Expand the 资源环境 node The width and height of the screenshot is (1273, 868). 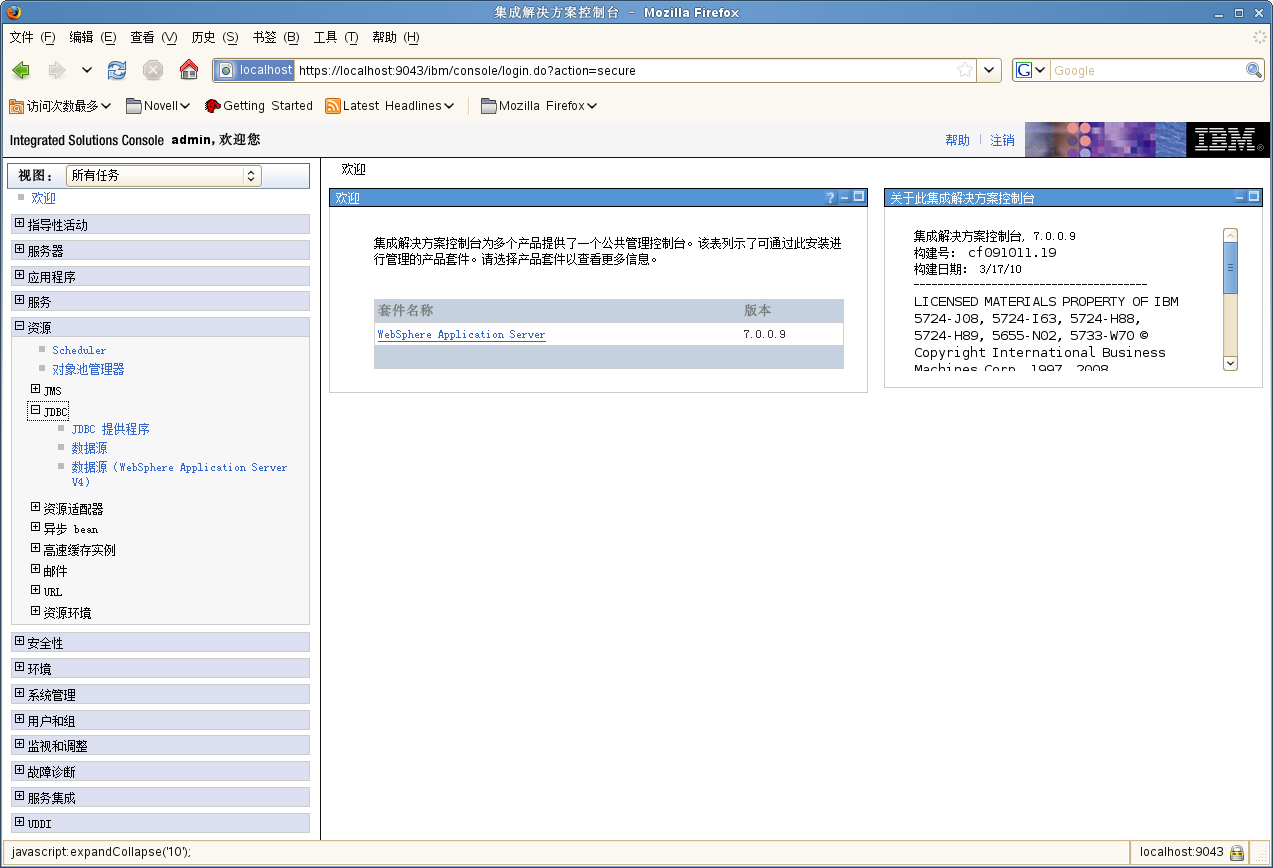[35, 612]
